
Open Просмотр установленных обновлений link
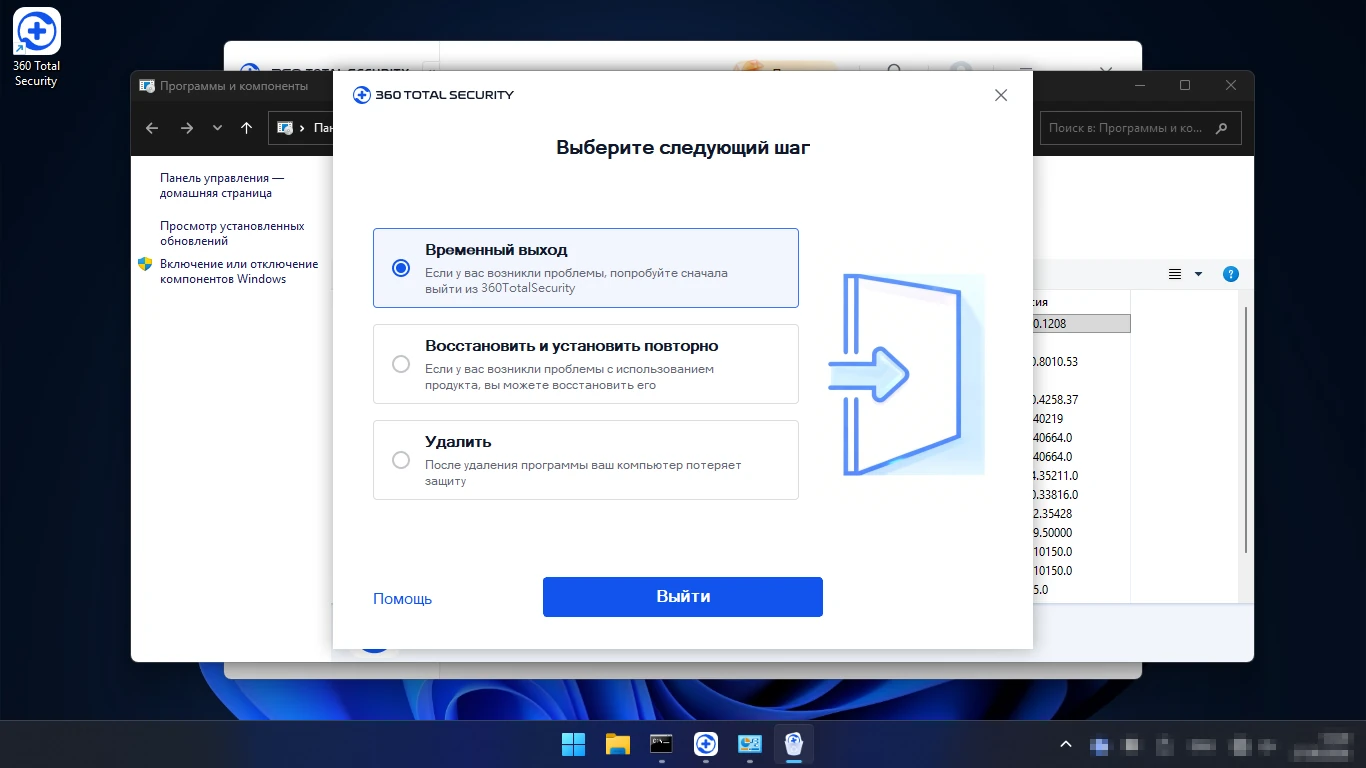coord(232,233)
